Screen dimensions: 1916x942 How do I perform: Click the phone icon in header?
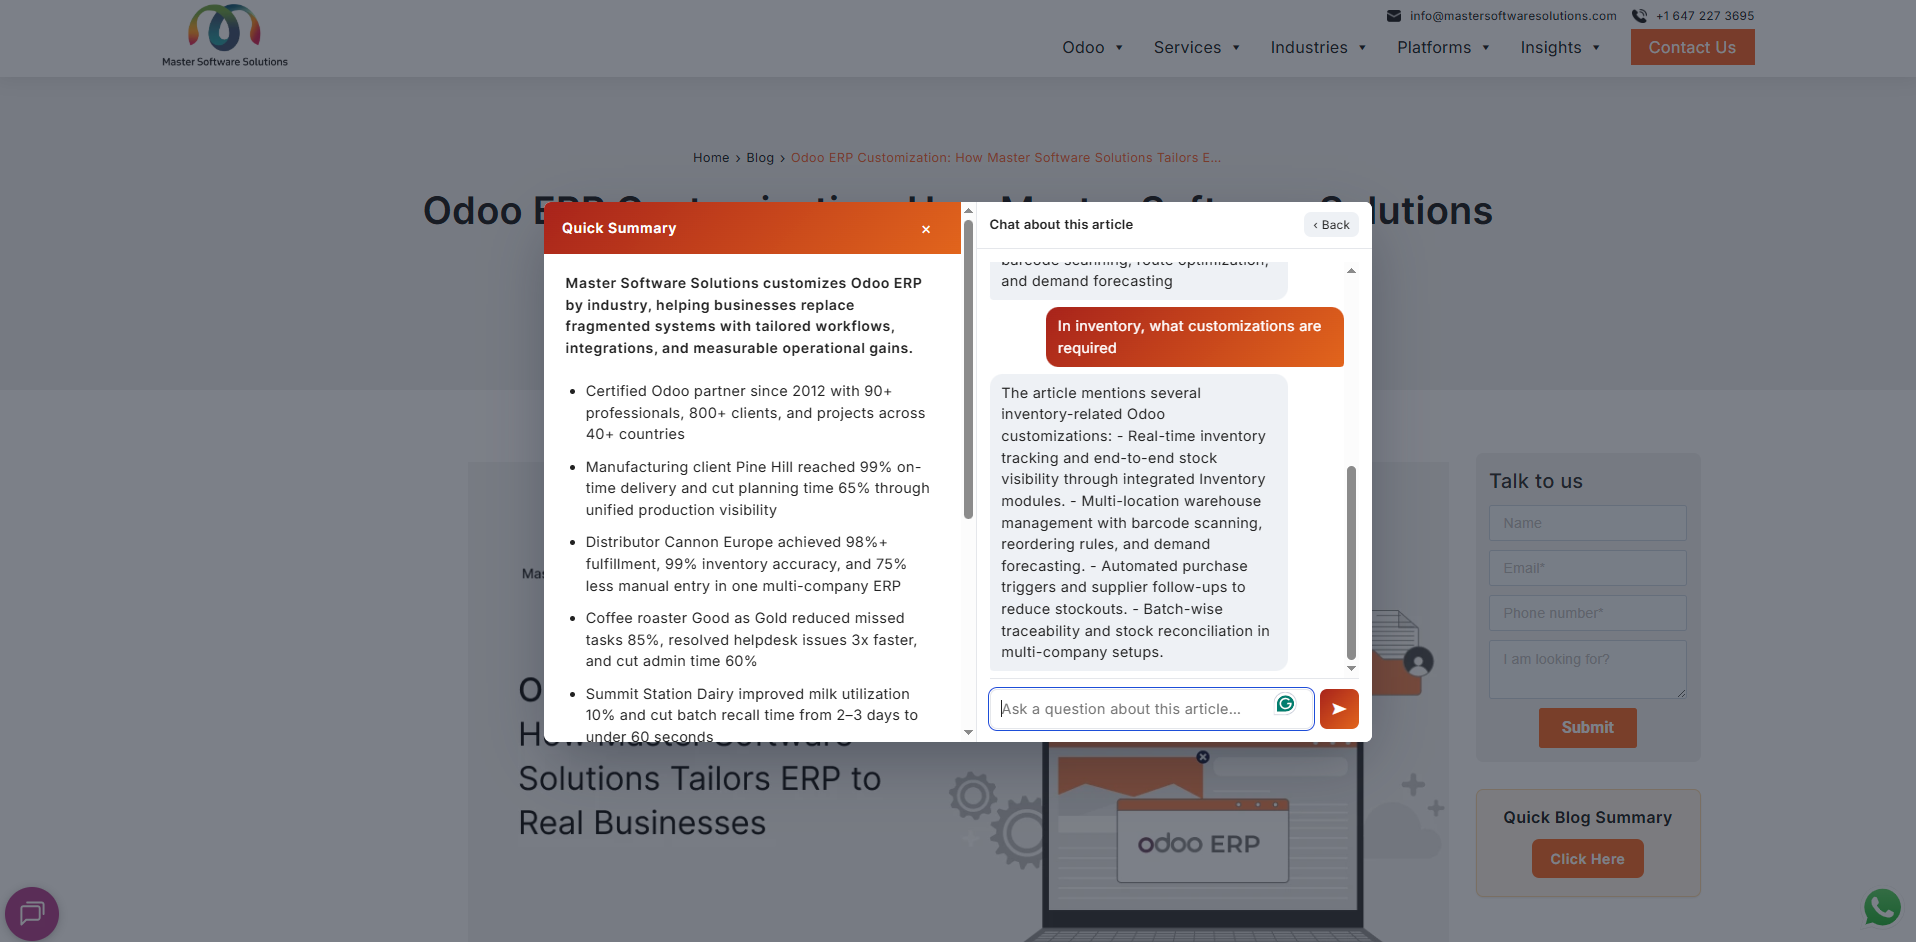[x=1639, y=16]
